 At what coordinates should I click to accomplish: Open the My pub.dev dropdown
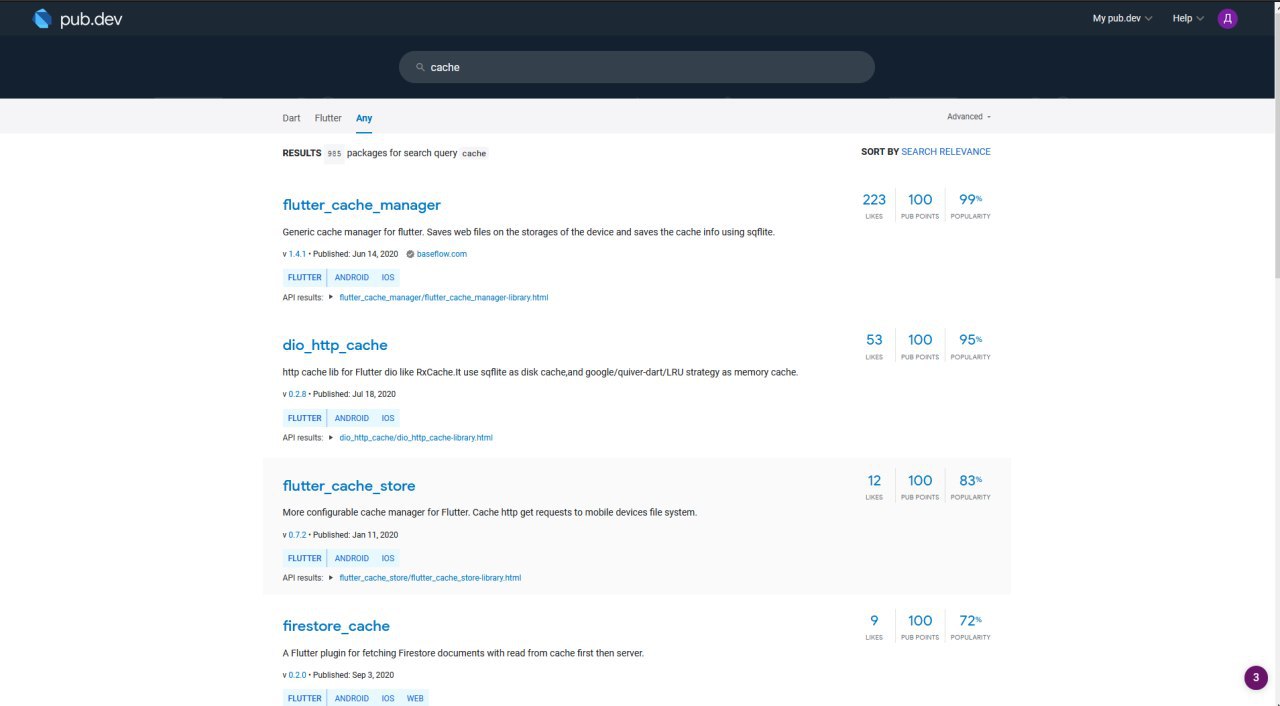coord(1122,18)
